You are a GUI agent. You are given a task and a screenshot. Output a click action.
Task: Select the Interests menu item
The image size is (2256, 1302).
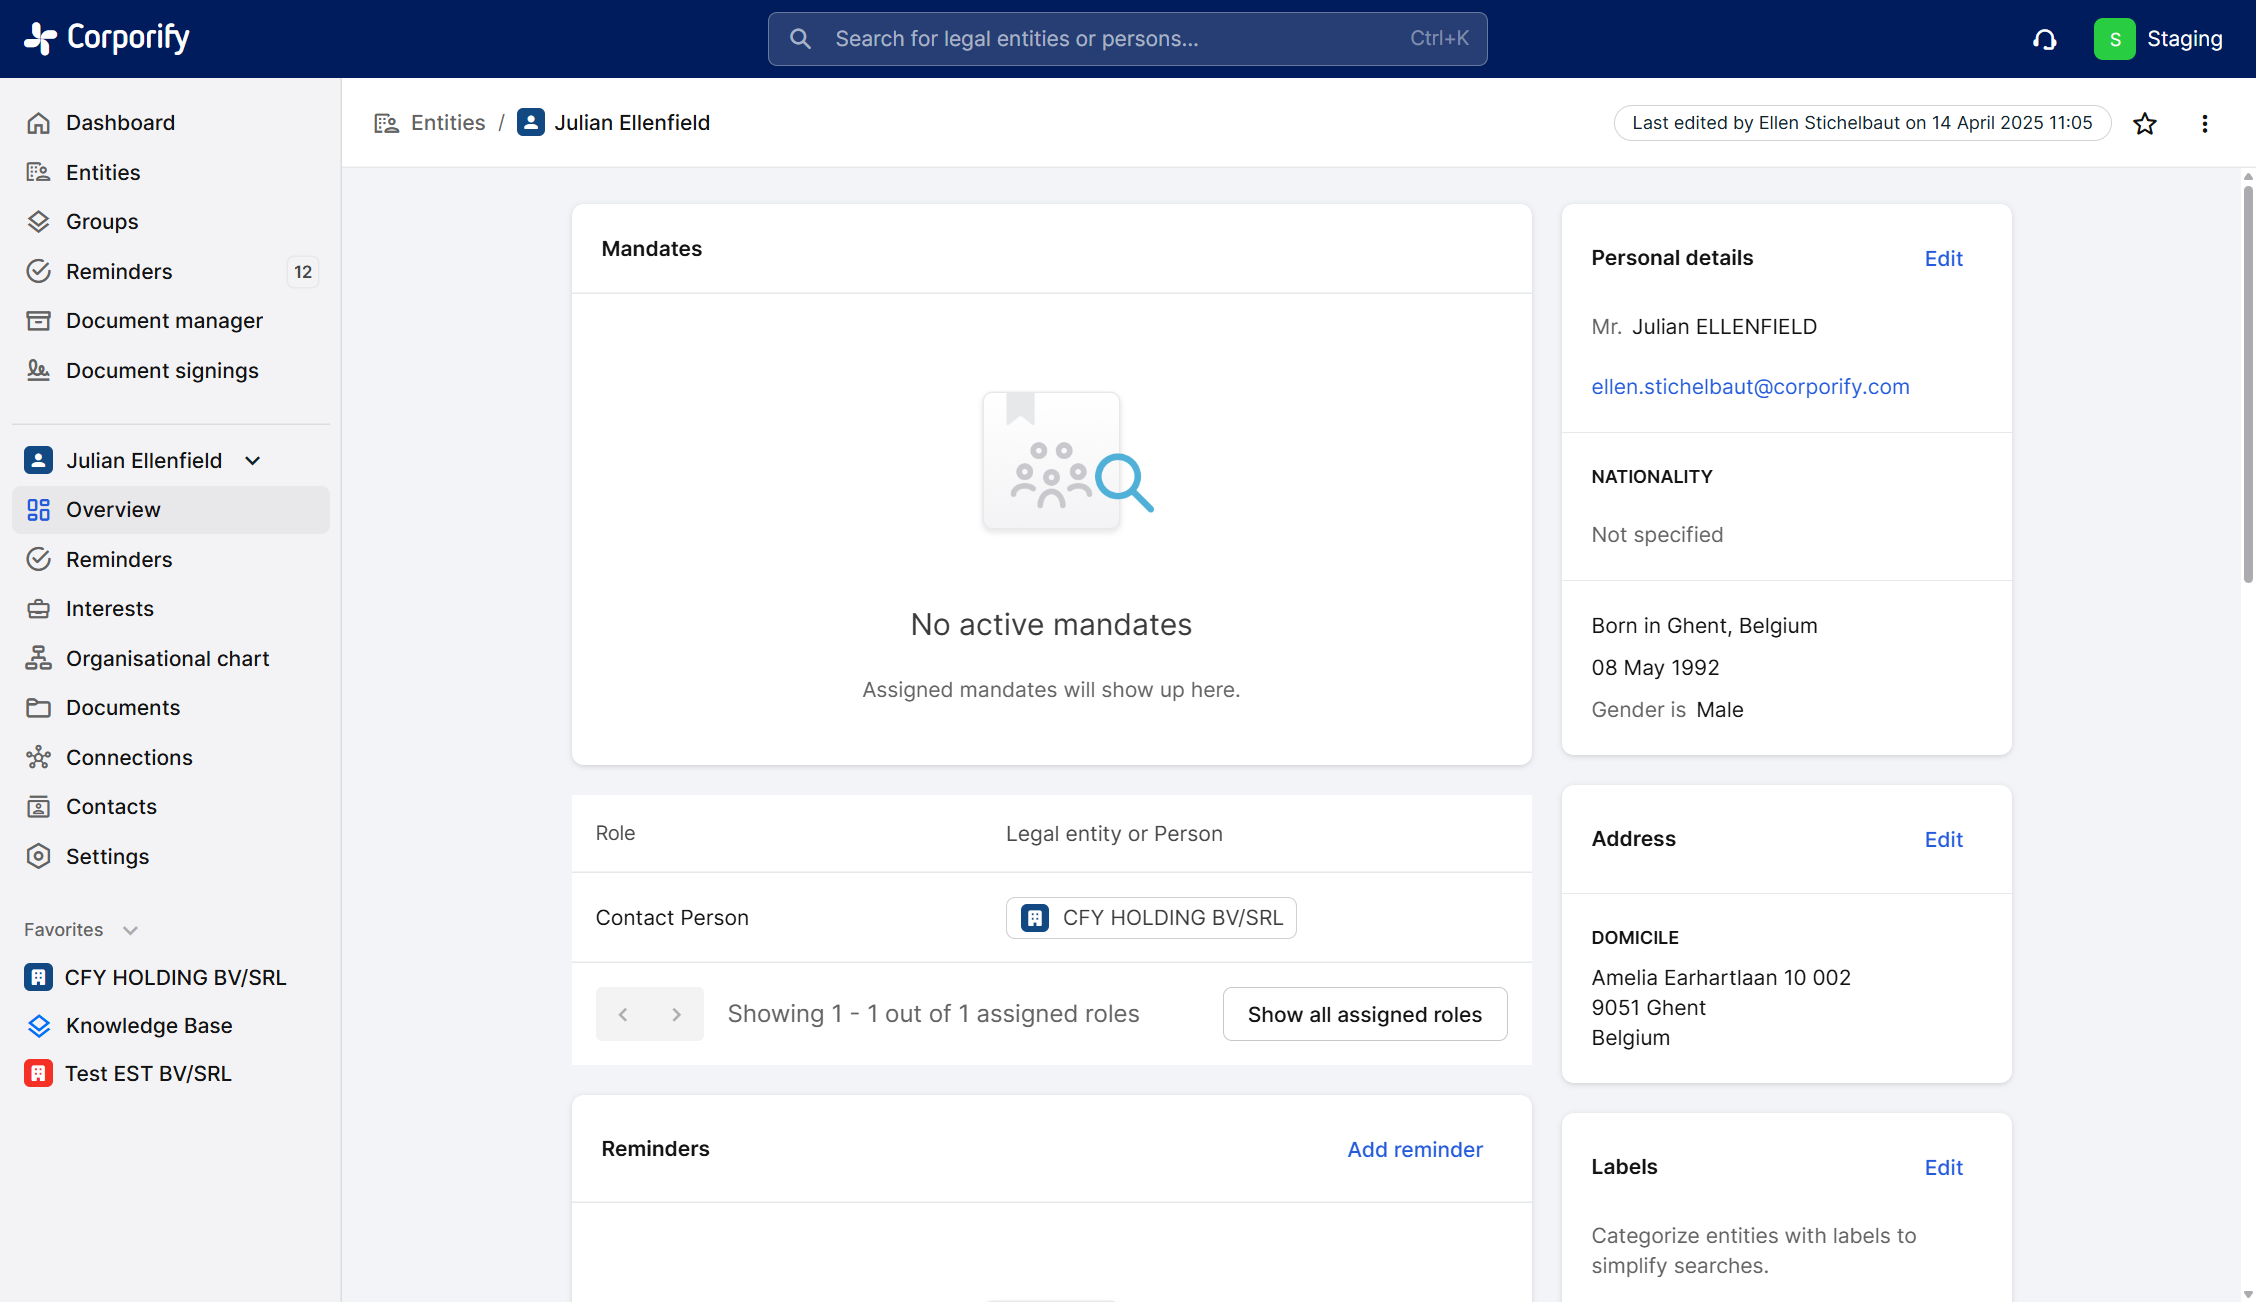[110, 608]
